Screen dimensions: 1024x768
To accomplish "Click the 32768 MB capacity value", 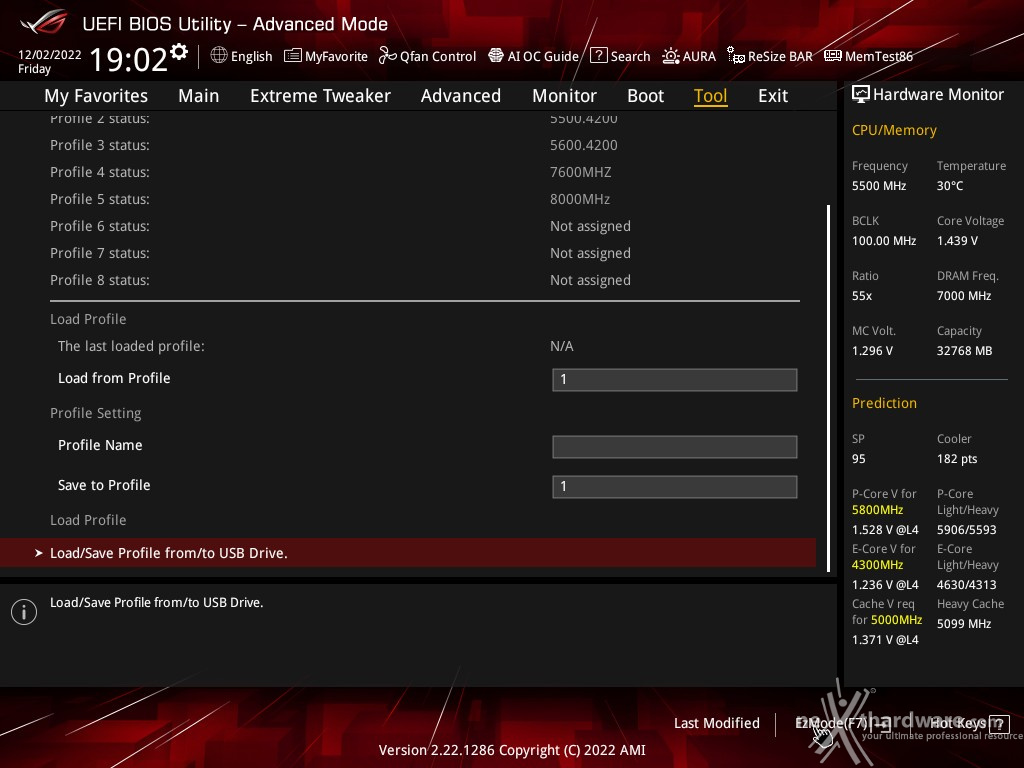I will (965, 351).
